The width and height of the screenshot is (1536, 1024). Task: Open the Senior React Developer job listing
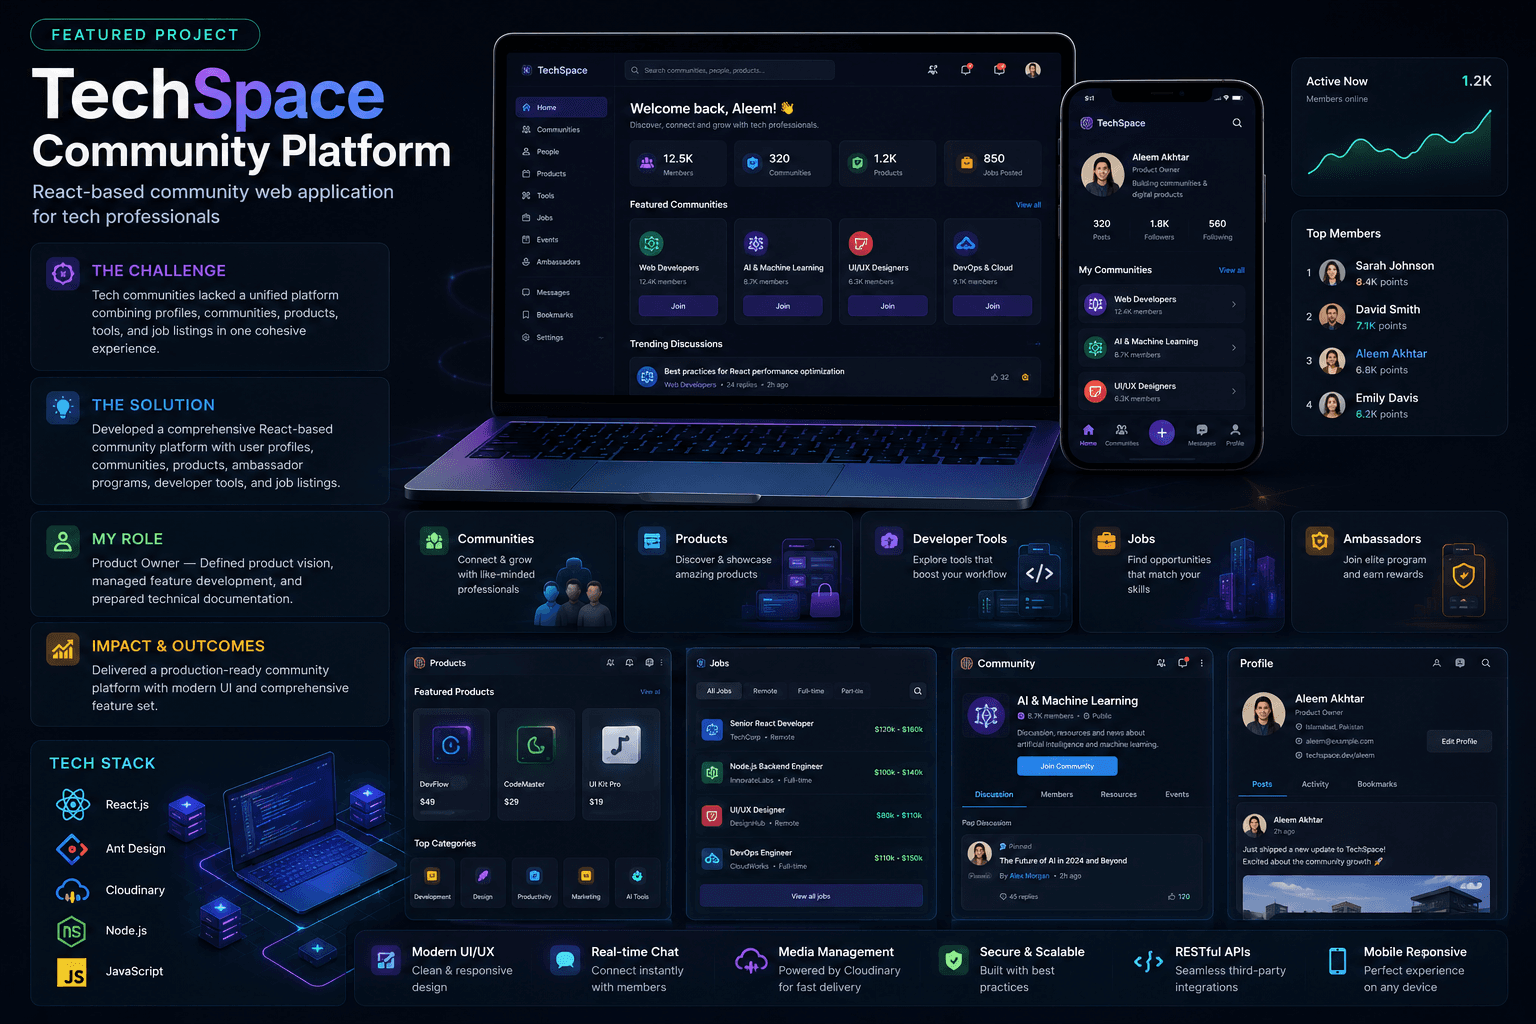tap(811, 730)
